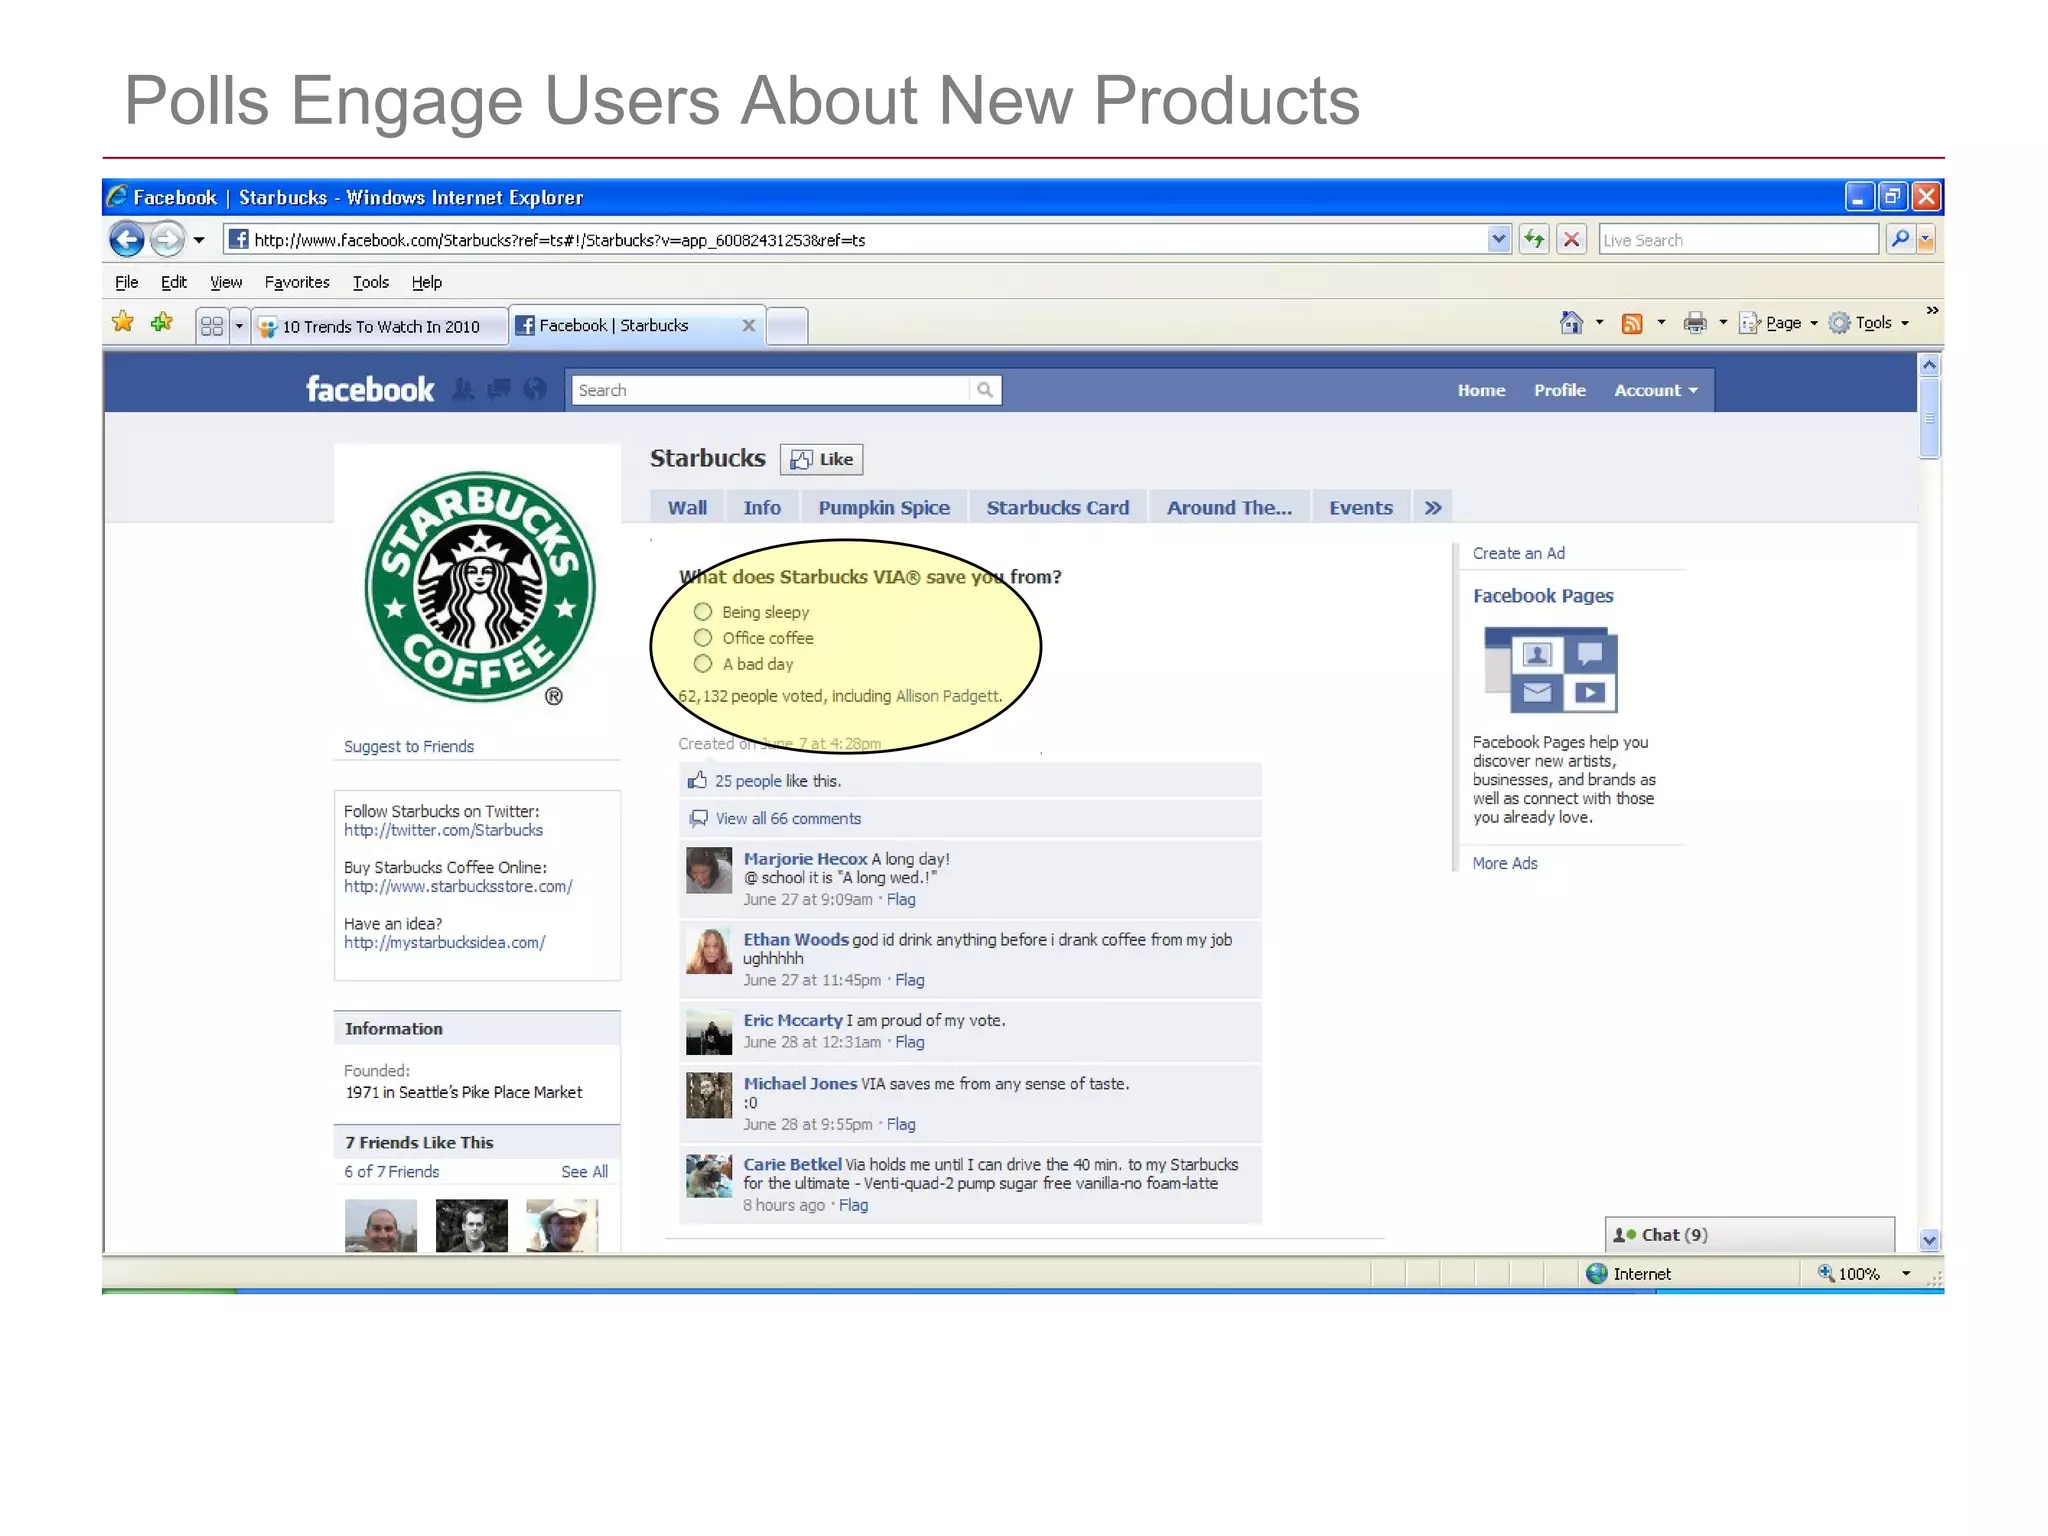Open the Events tab
Viewport: 2048px width, 1536px height.
coord(1360,508)
